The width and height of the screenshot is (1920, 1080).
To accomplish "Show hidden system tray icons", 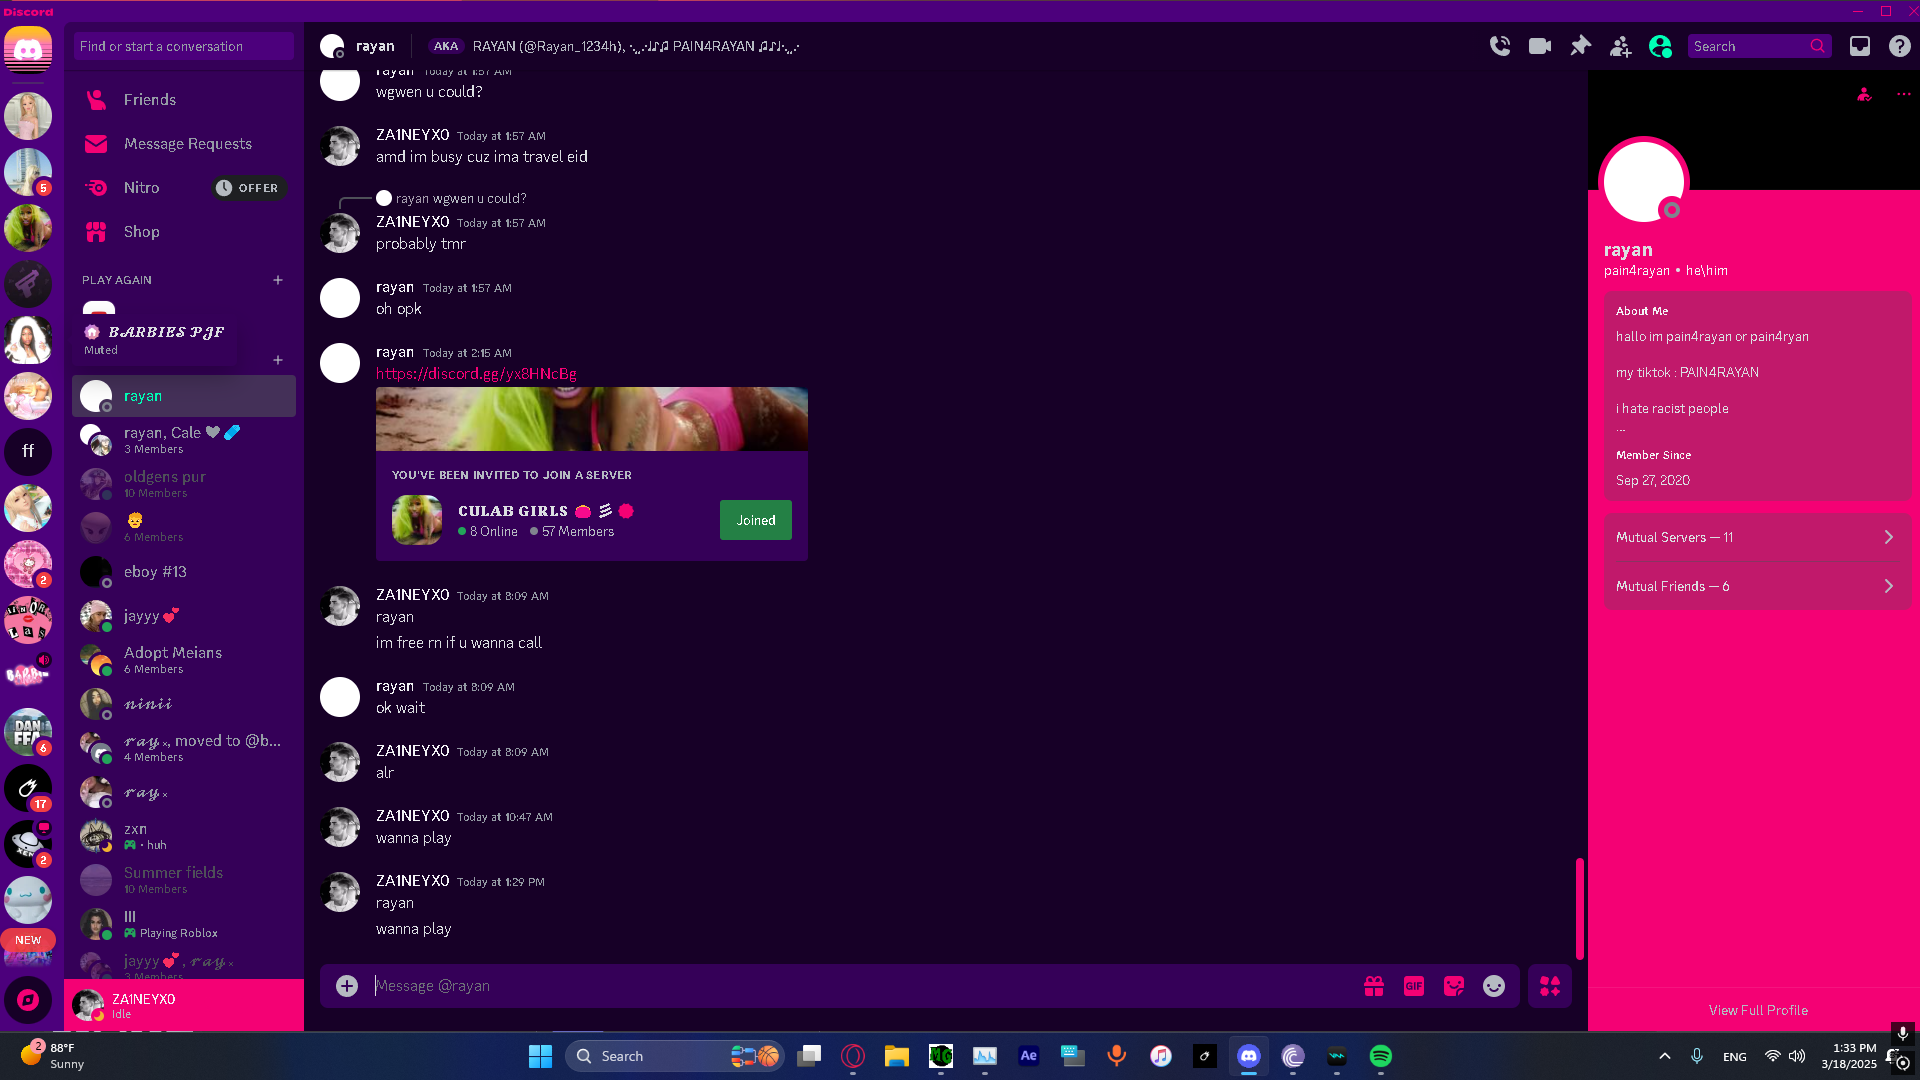I will click(x=1664, y=1056).
